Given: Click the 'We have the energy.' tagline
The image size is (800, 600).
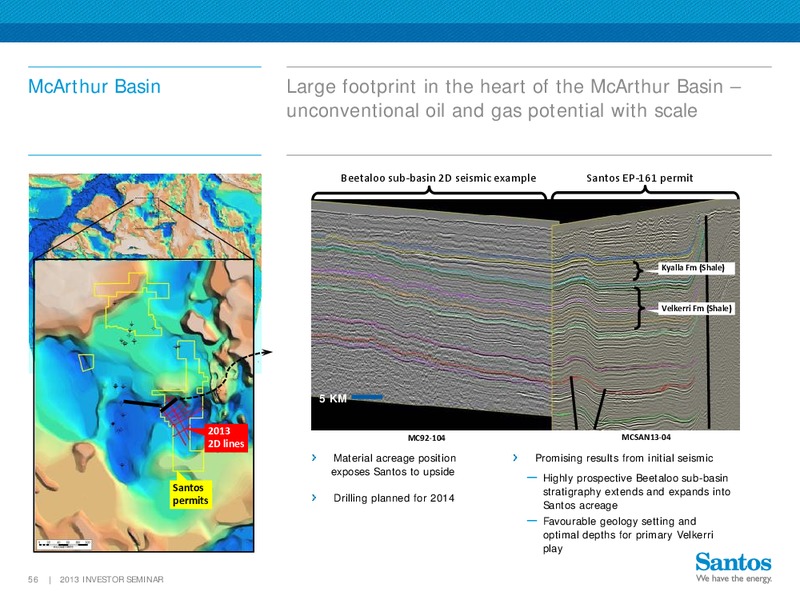Looking at the screenshot, I should pos(734,579).
